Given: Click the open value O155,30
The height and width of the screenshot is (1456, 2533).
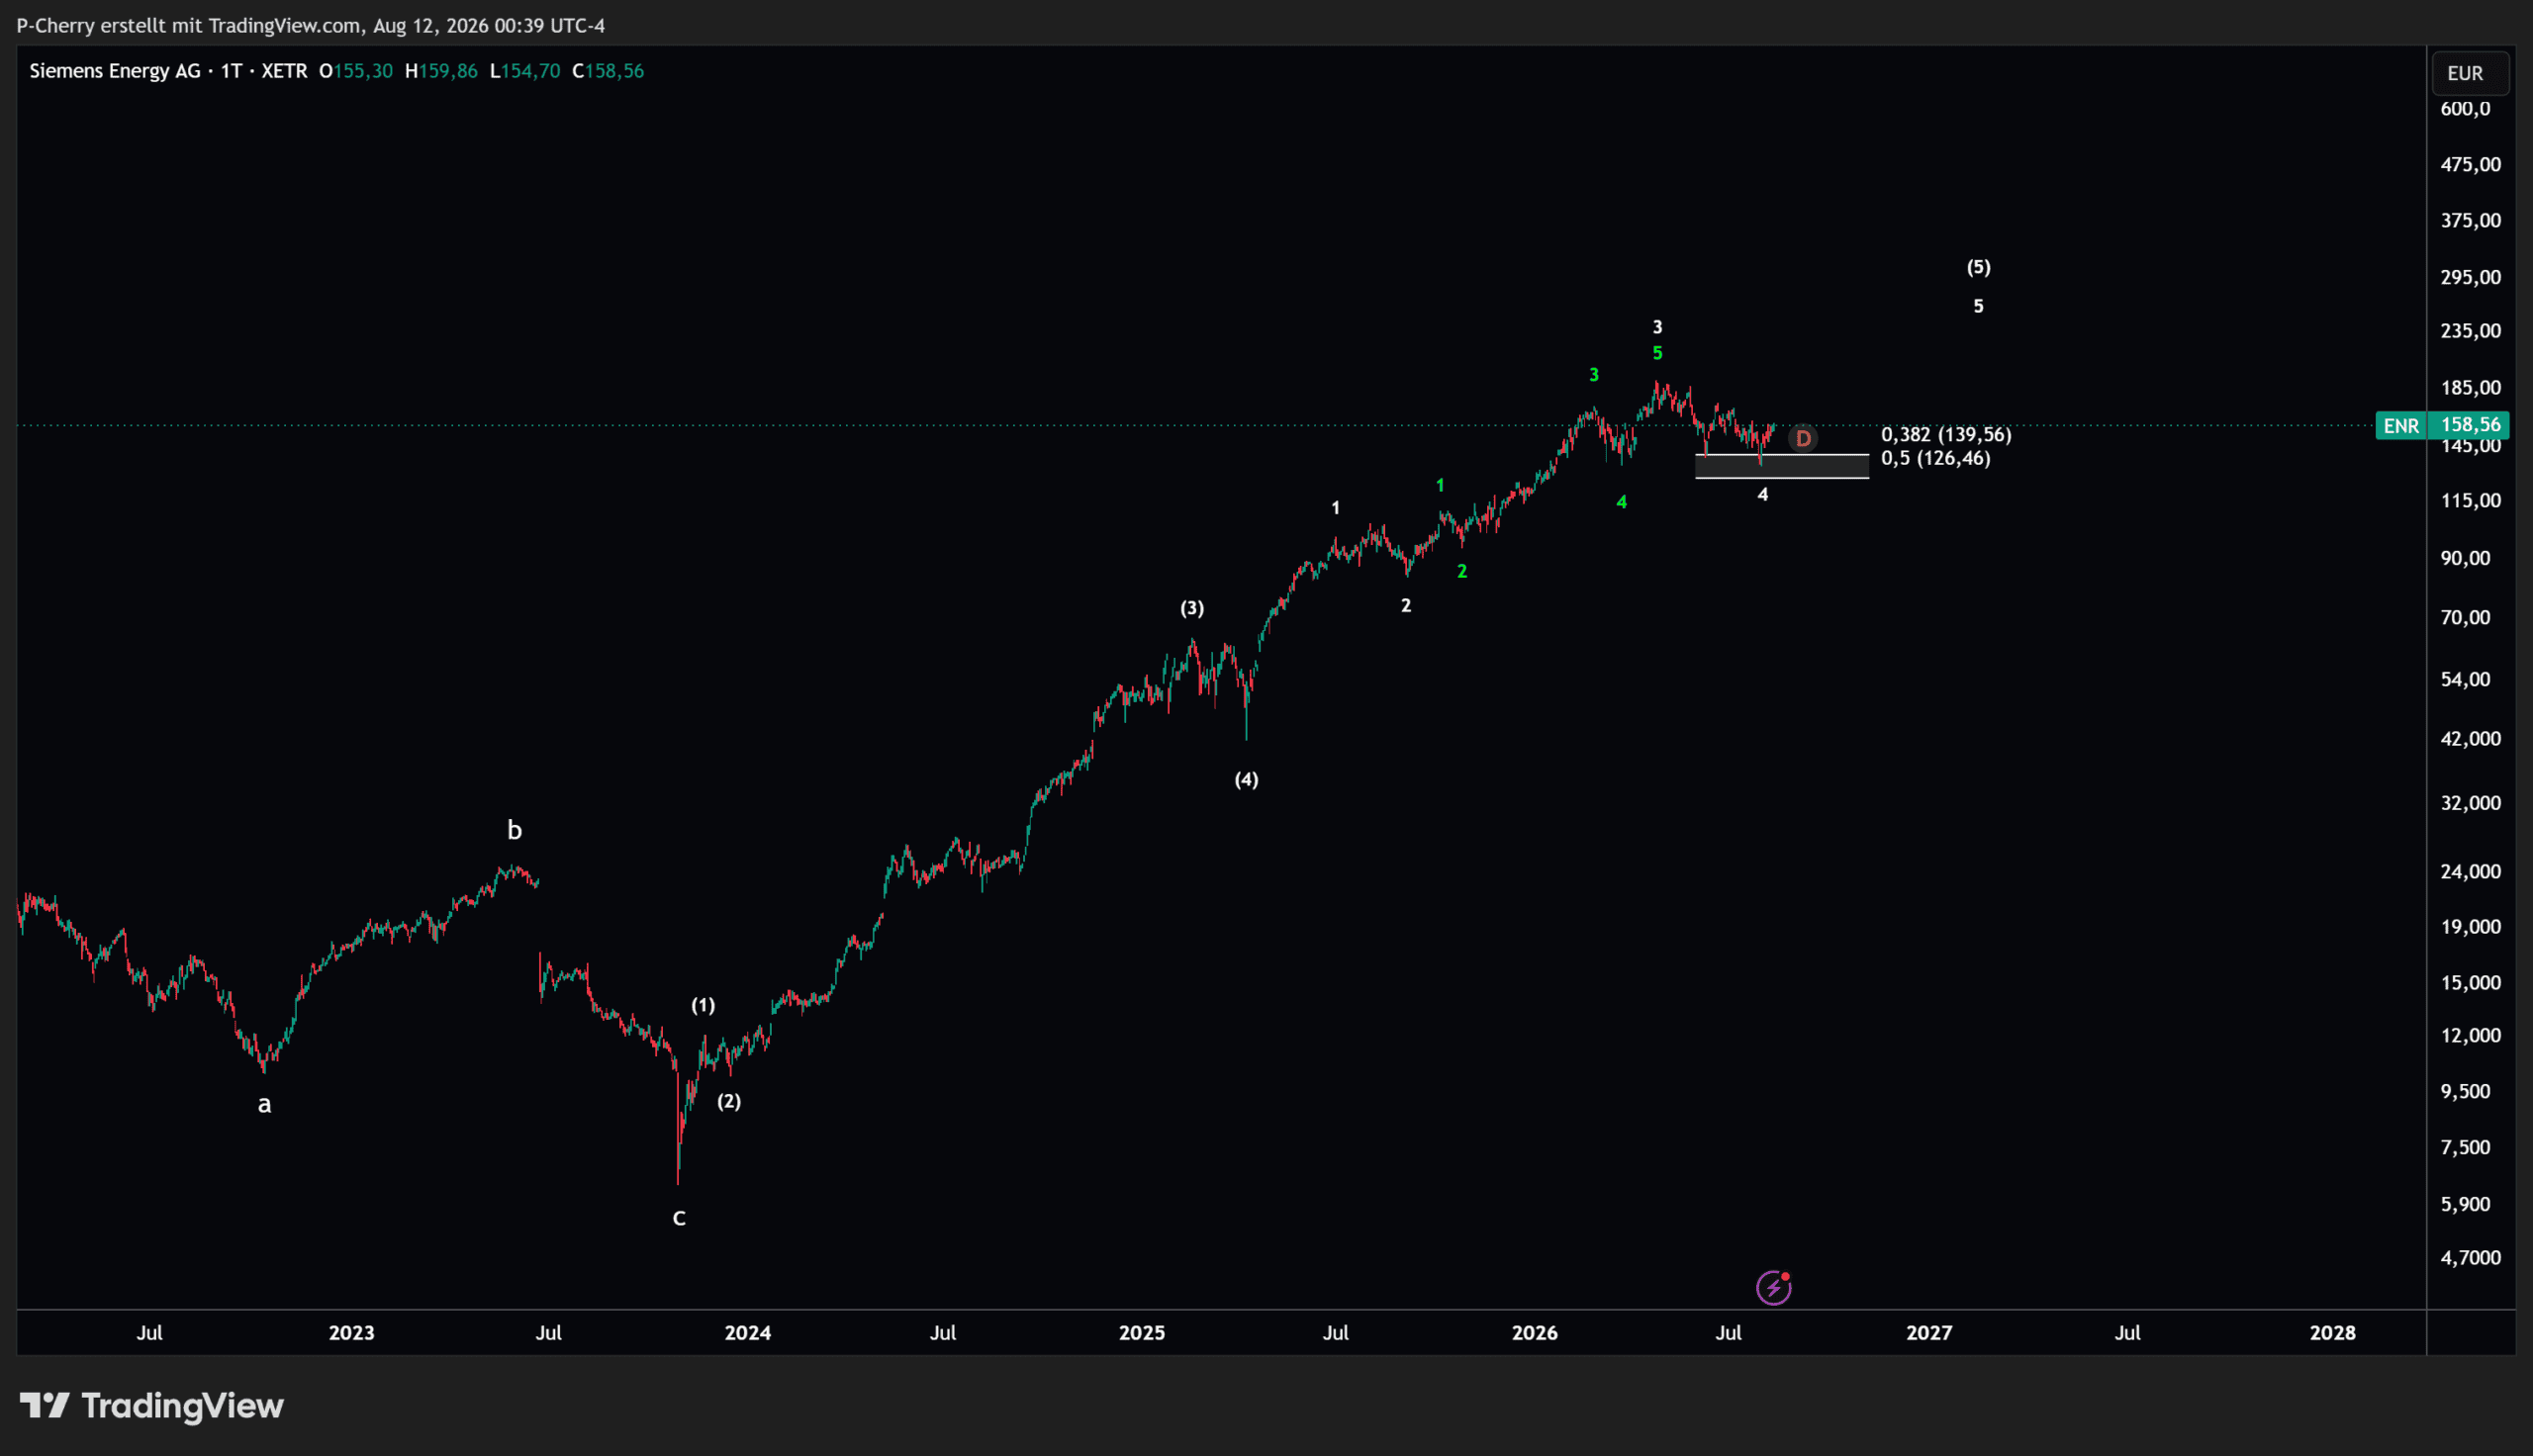Looking at the screenshot, I should [x=356, y=71].
